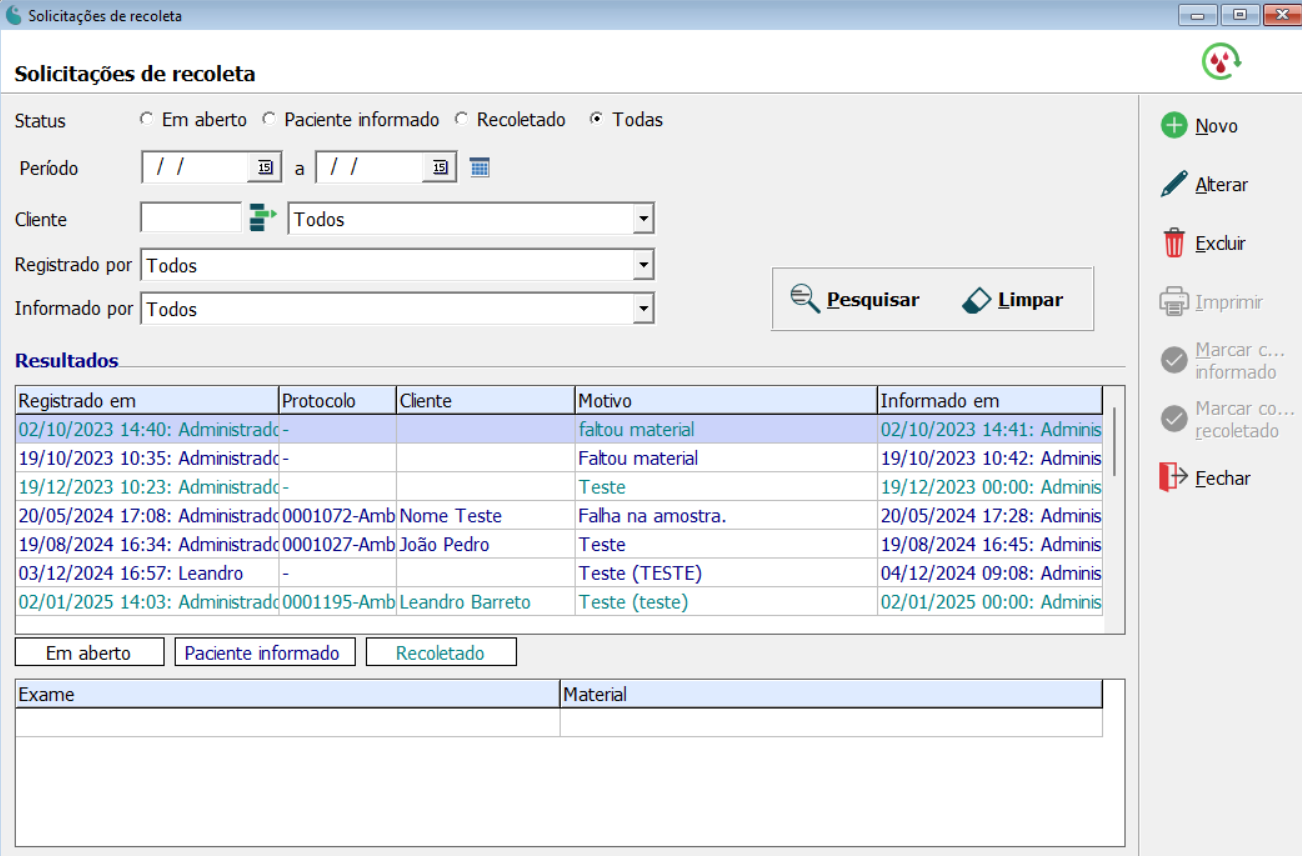Select the row registered 20/05/2024 17:08
This screenshot has width=1302, height=856.
[559, 516]
